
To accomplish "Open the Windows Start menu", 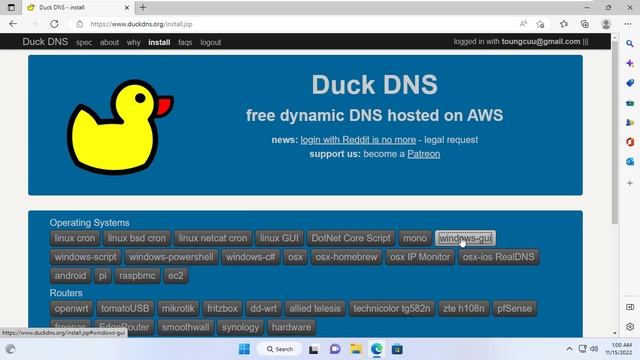I will point(244,349).
